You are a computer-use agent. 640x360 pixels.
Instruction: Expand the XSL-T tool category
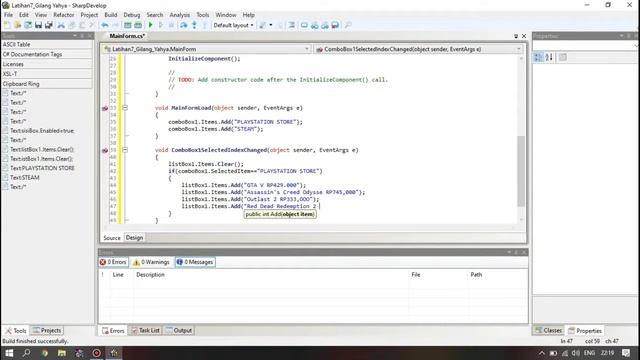point(47,74)
